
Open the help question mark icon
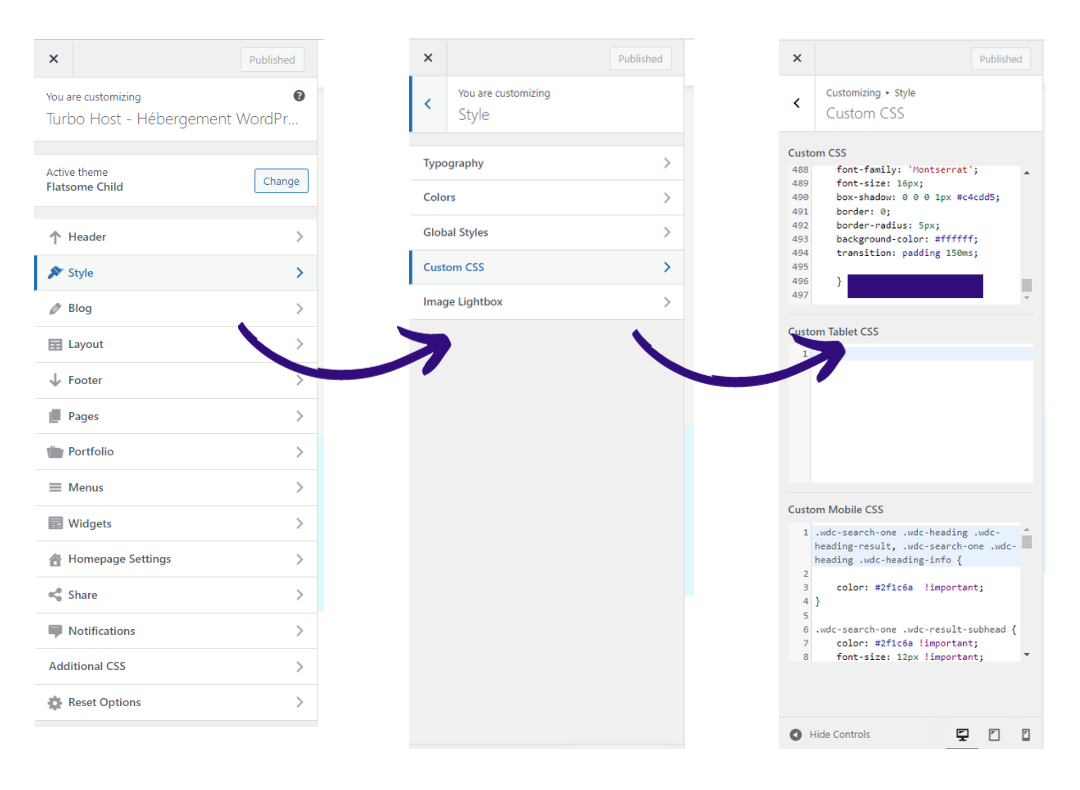pyautogui.click(x=299, y=96)
